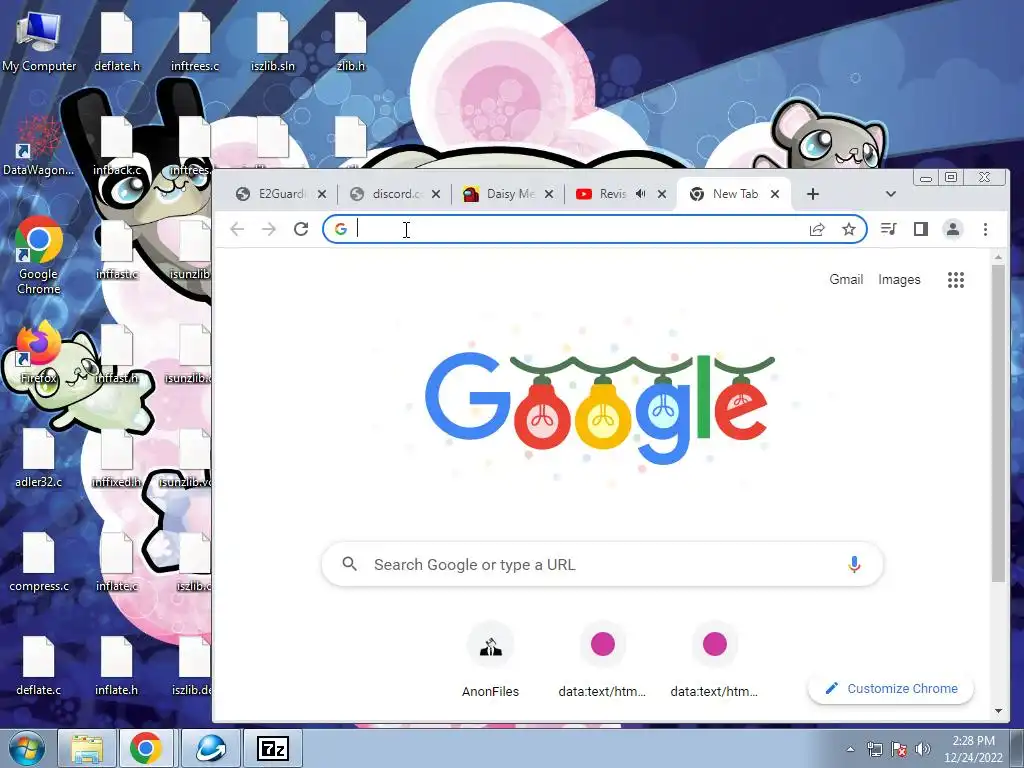The width and height of the screenshot is (1024, 768).
Task: Click the network tray icon
Action: 874,749
